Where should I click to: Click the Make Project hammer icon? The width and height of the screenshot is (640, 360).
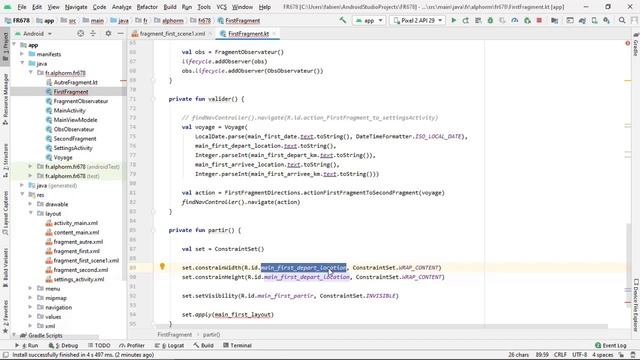click(x=343, y=20)
